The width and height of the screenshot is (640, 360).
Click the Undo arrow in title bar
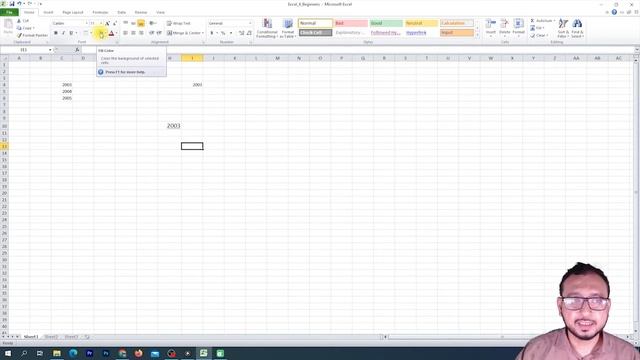coord(19,4)
